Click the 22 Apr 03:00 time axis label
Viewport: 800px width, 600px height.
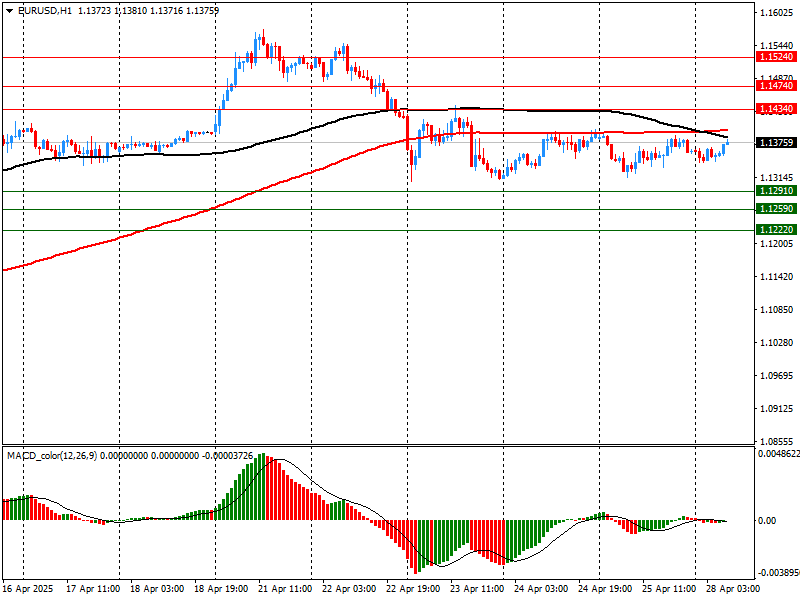[349, 589]
